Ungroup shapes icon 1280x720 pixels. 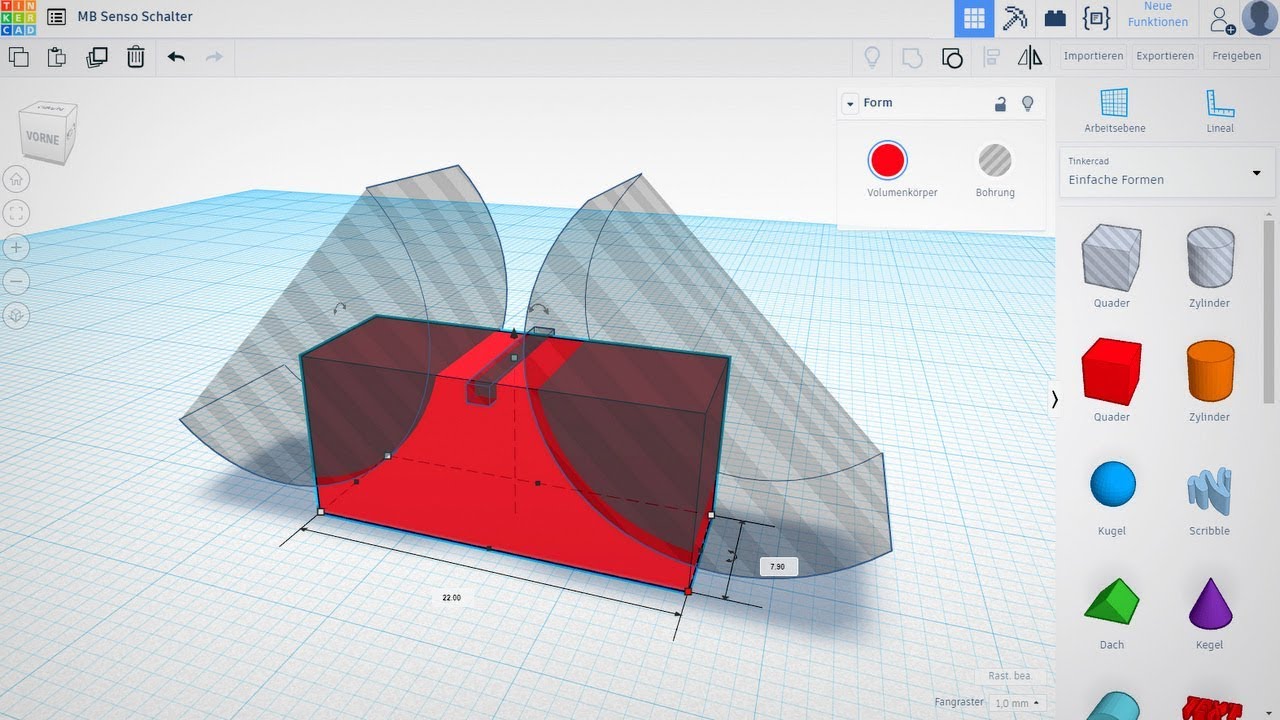[952, 57]
